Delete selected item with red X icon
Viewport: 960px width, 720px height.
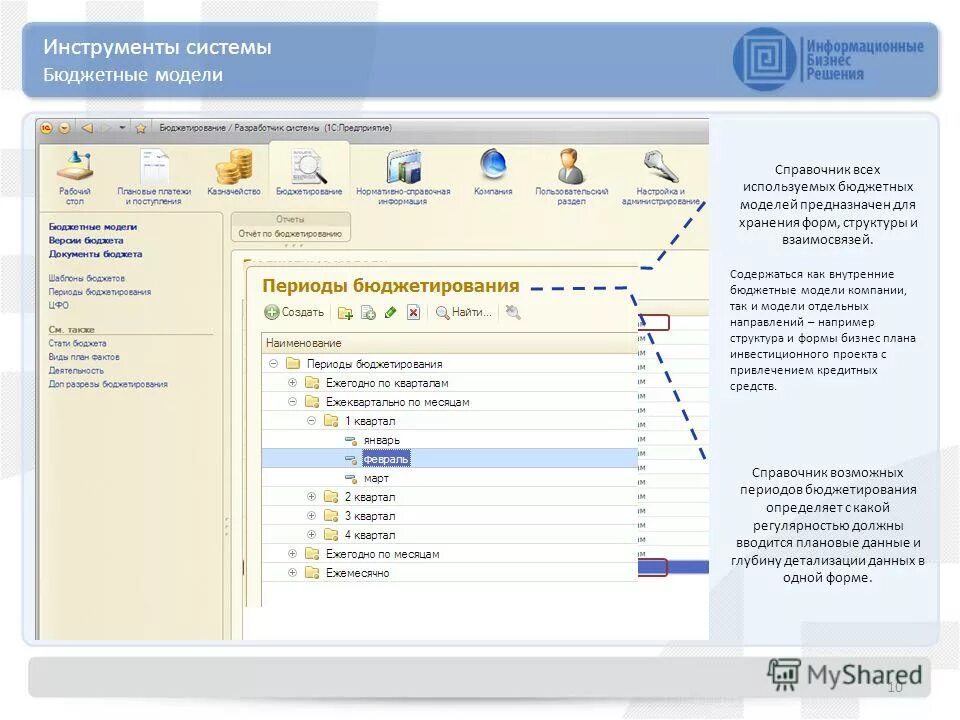(412, 312)
